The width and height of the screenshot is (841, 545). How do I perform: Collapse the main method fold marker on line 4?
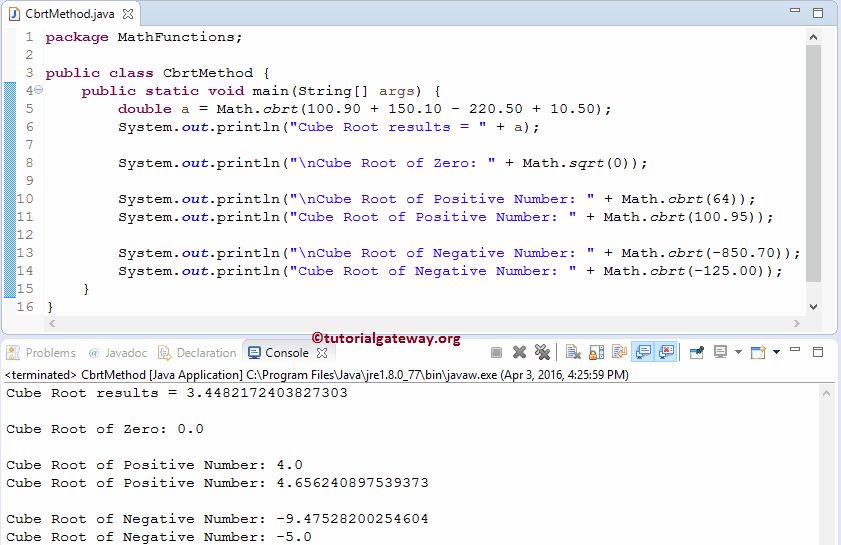point(39,90)
